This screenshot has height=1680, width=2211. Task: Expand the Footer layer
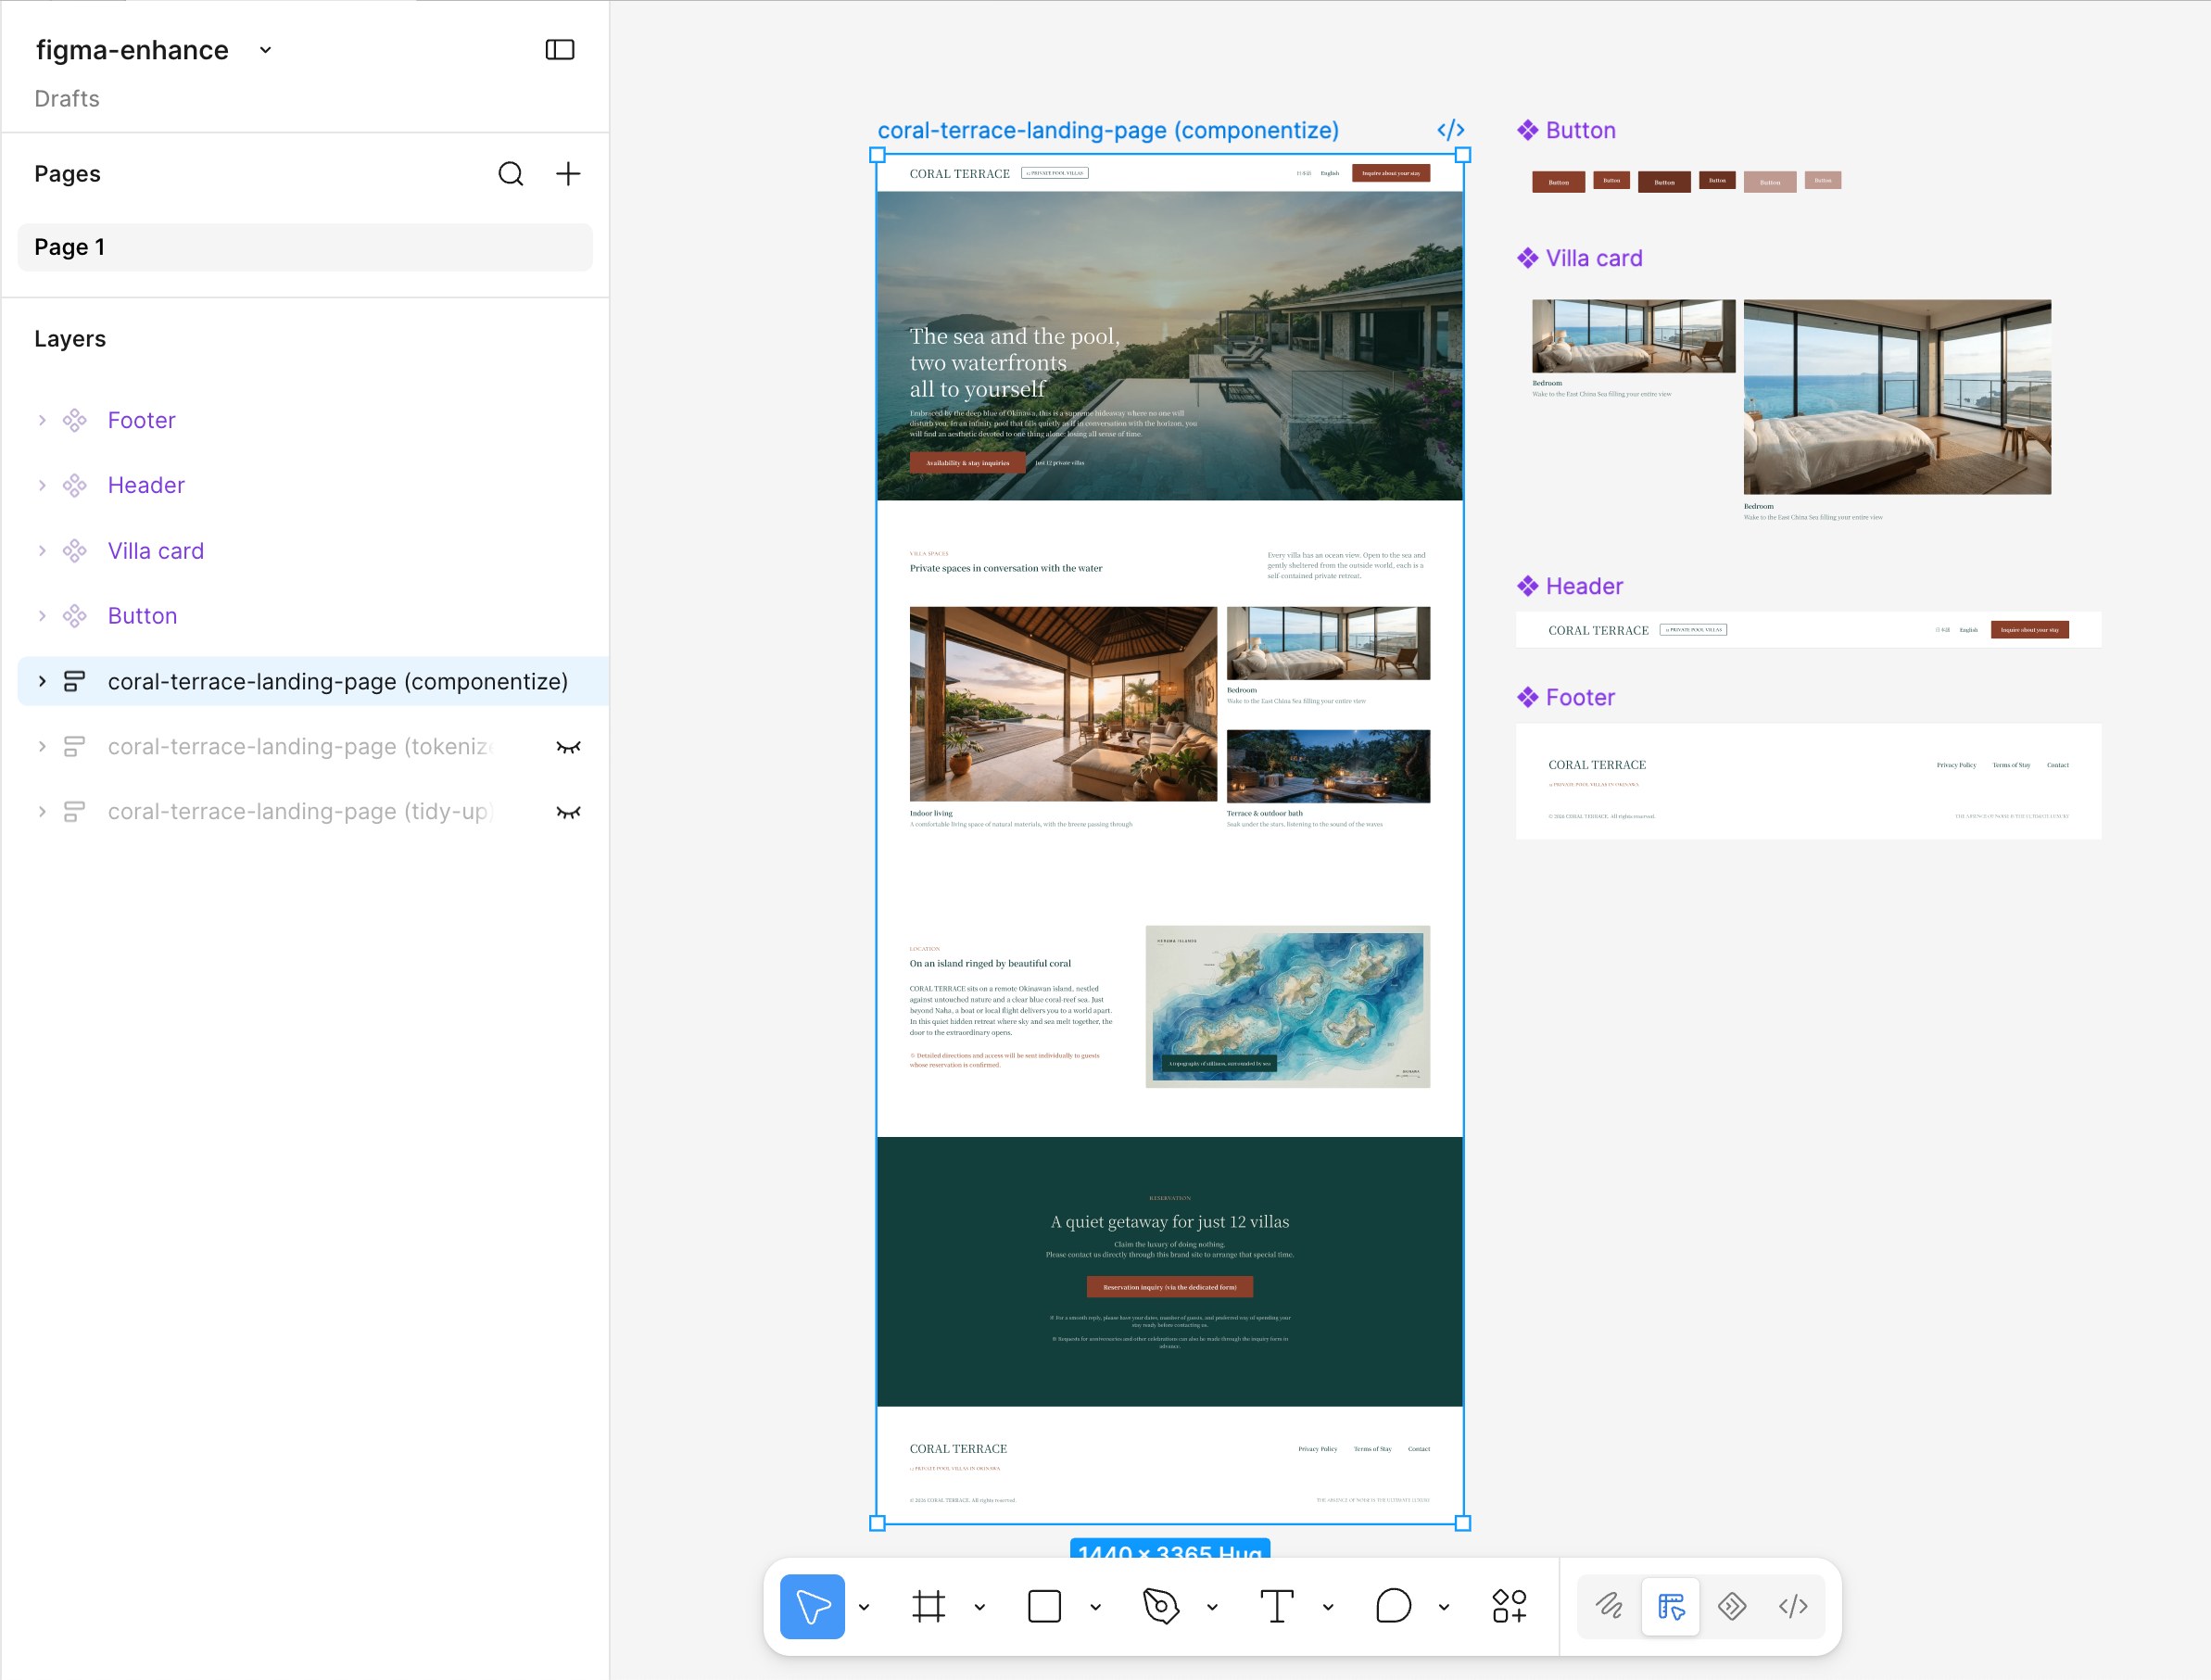click(x=42, y=420)
